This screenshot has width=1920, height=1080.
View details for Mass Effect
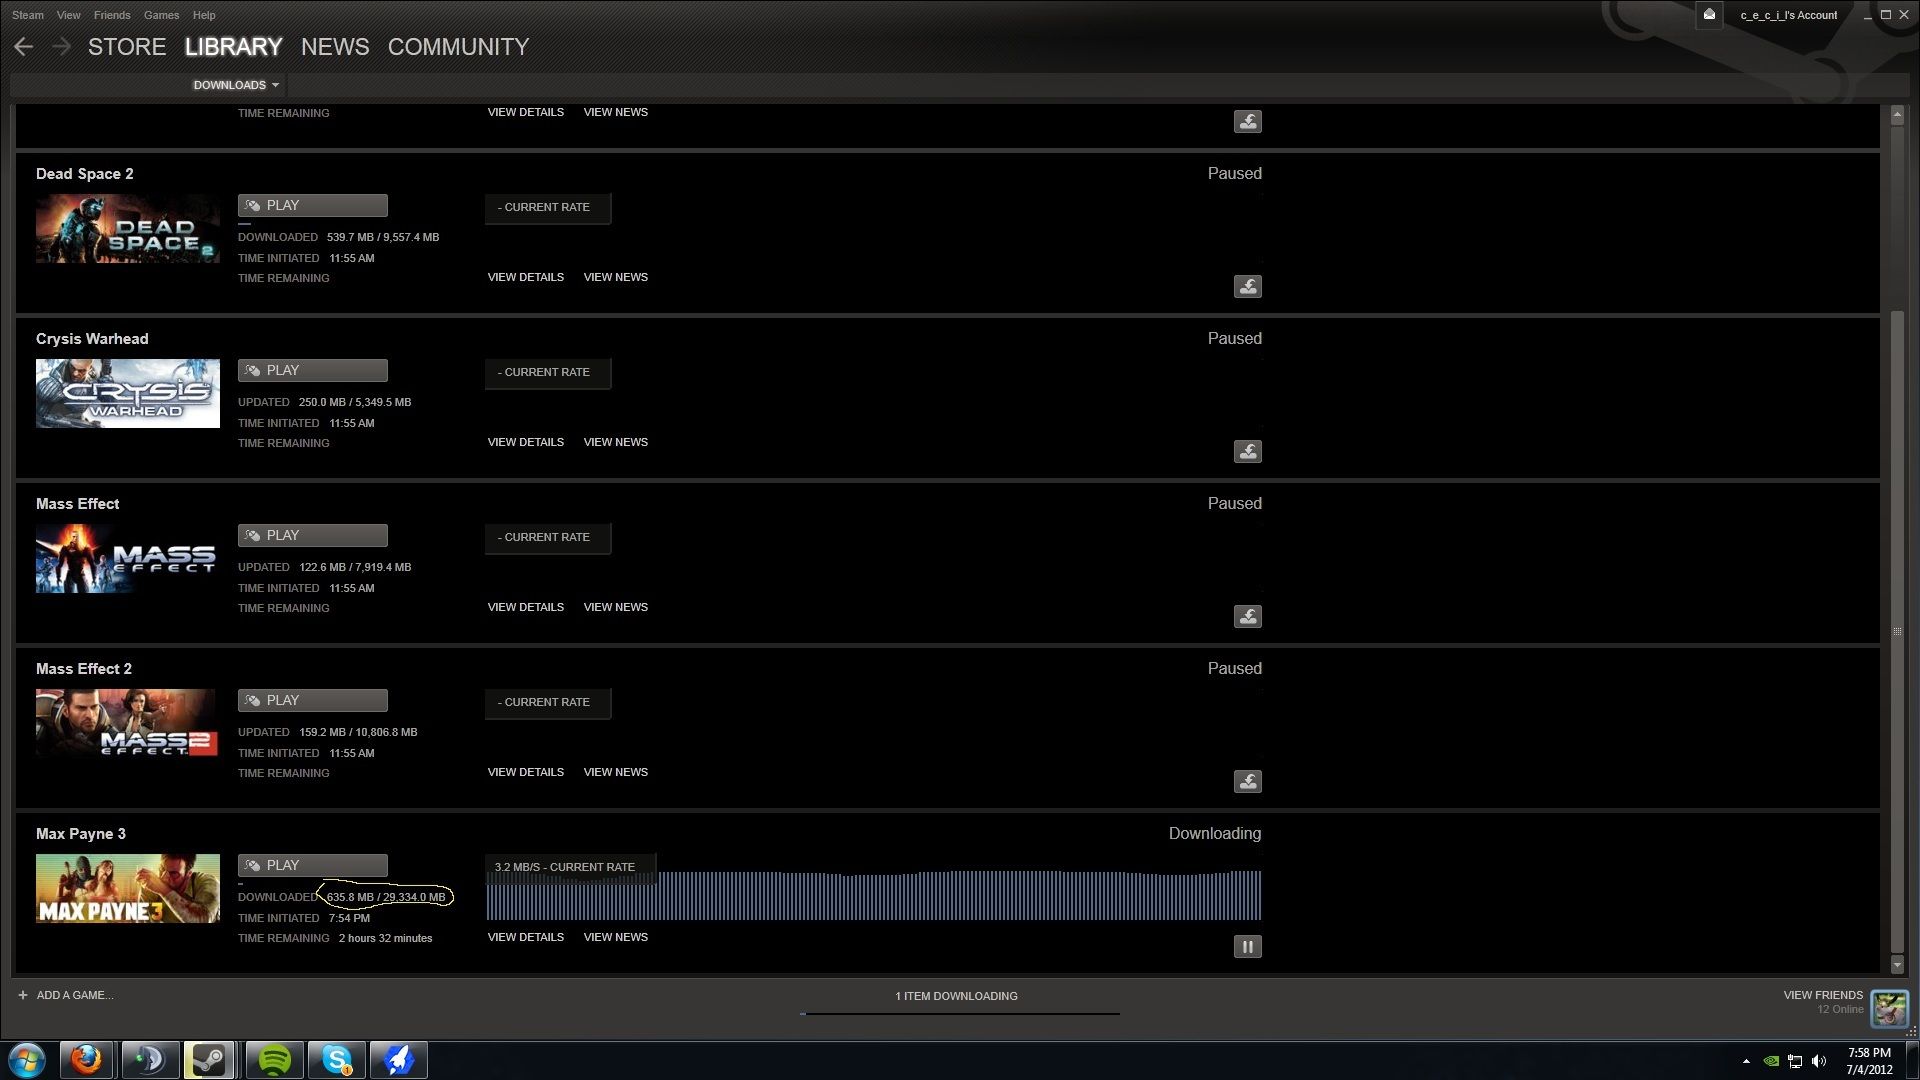click(526, 607)
